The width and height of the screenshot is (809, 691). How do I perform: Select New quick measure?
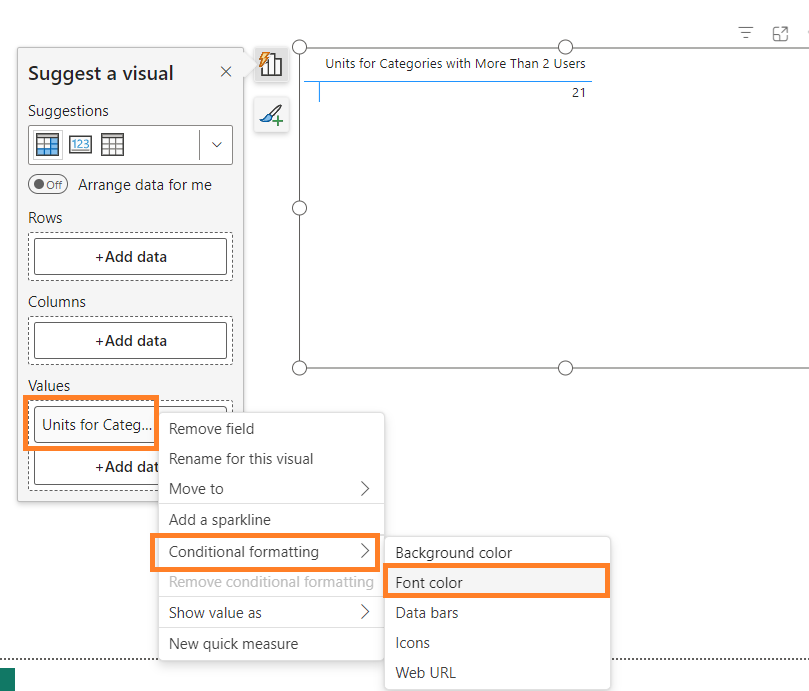(271, 644)
